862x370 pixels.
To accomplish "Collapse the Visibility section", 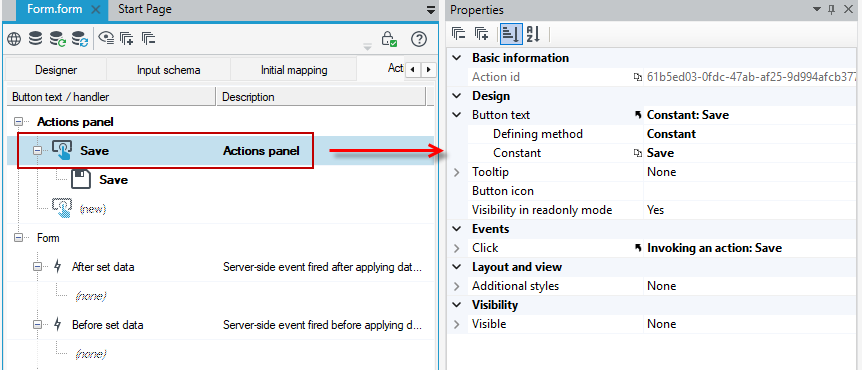I will coord(456,305).
